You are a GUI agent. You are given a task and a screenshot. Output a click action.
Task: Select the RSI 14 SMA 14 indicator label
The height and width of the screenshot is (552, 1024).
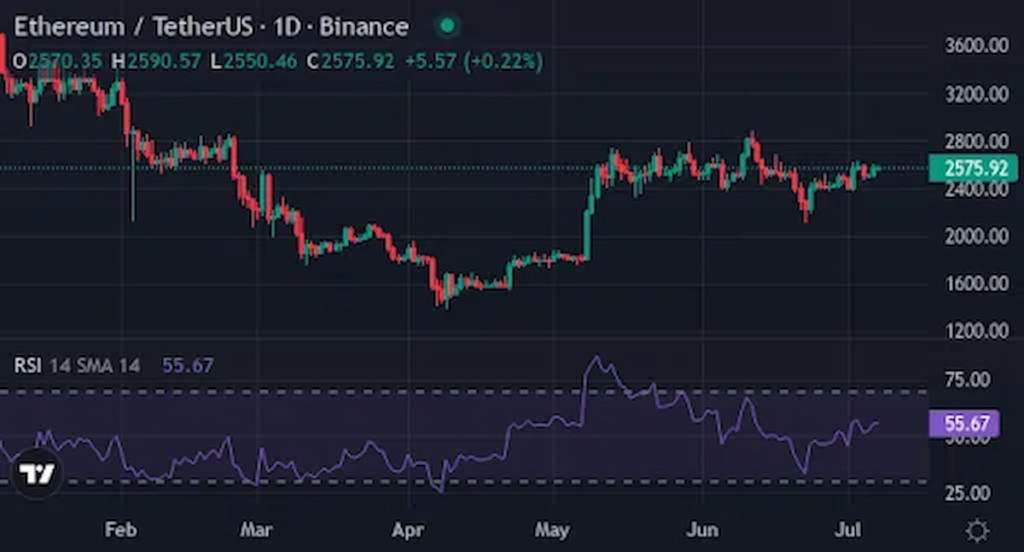coord(77,365)
